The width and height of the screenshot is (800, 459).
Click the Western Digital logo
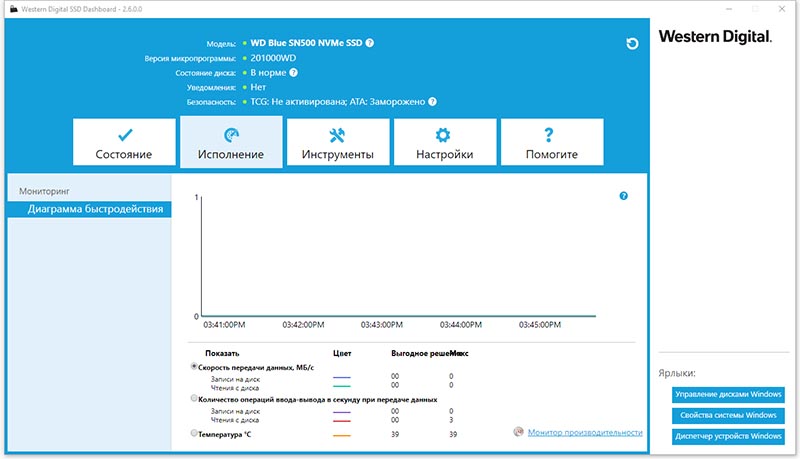(x=715, y=37)
